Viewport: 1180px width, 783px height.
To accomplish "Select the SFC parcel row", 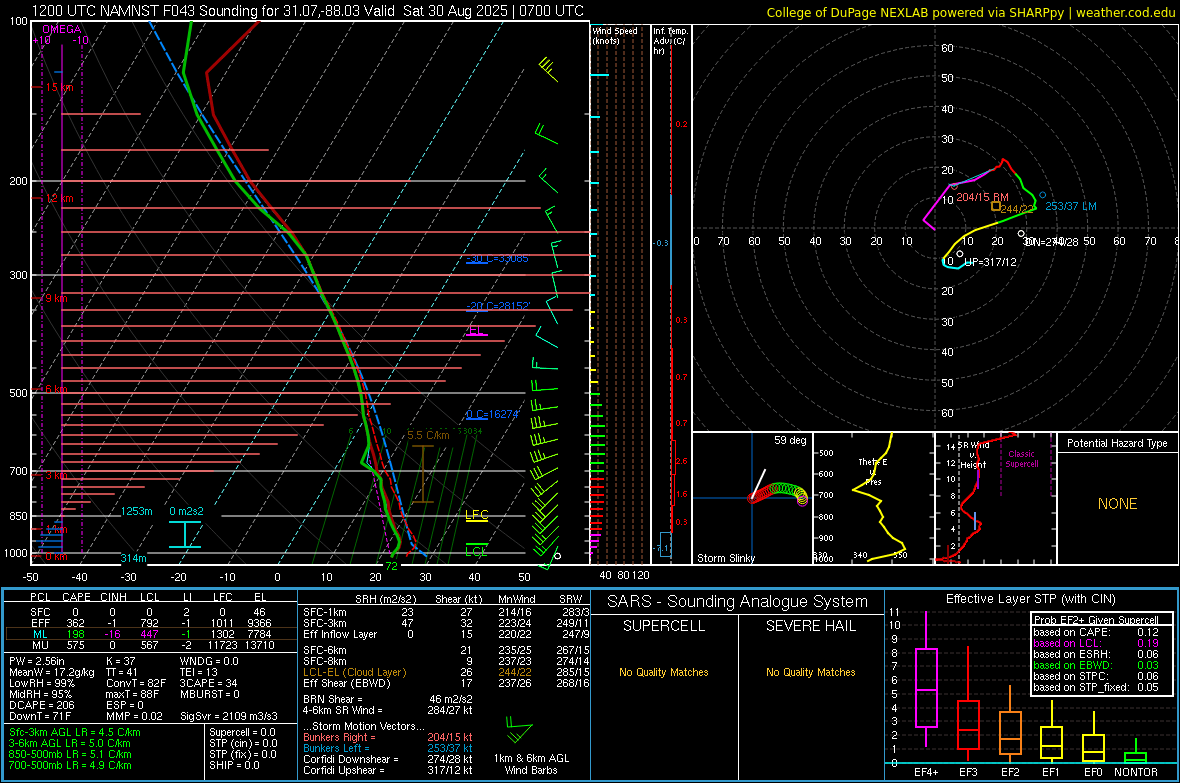I will (152, 612).
